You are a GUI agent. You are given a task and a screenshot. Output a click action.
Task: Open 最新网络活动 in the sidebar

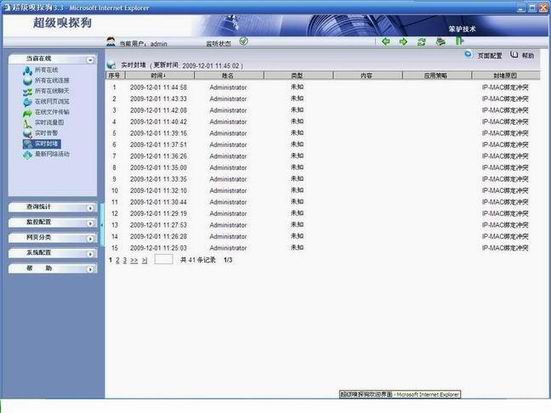point(52,154)
